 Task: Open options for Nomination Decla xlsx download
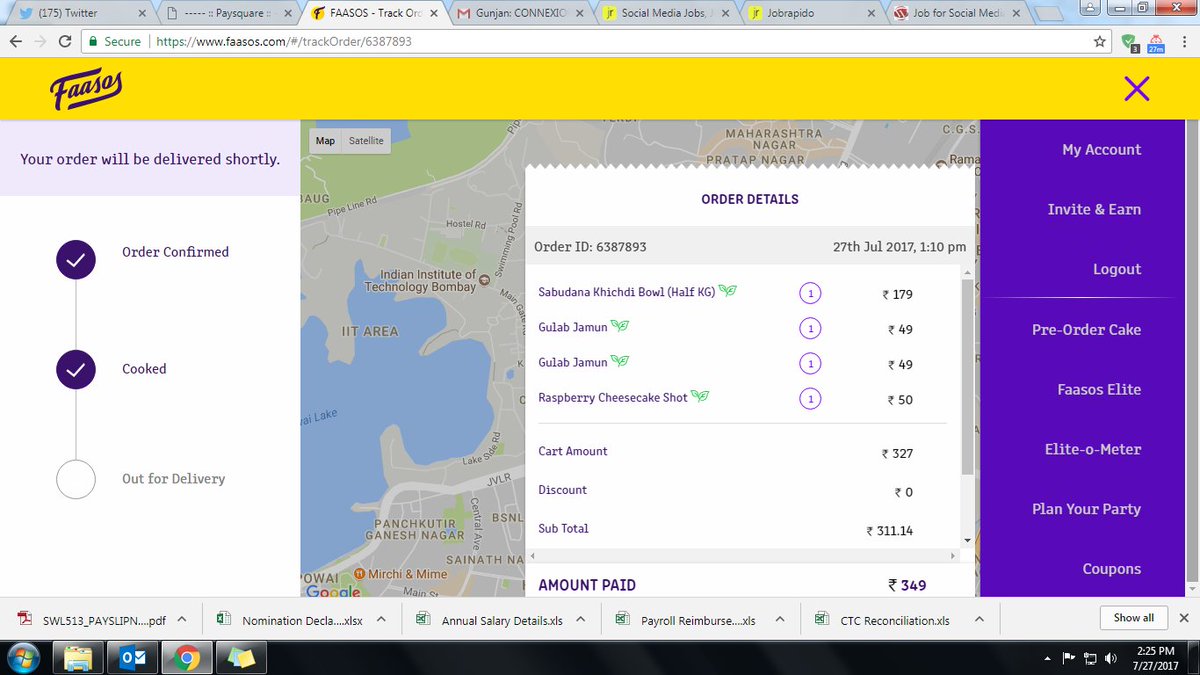(381, 620)
